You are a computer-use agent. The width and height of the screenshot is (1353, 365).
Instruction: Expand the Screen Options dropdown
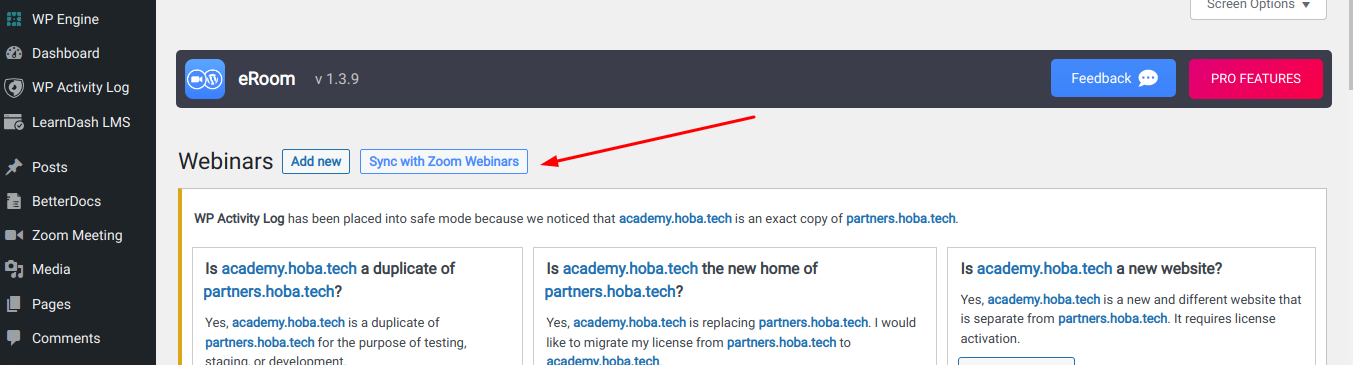click(x=1258, y=6)
